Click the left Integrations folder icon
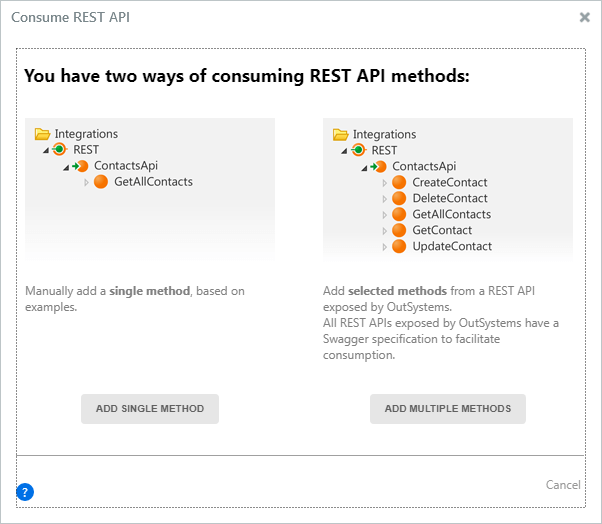This screenshot has width=602, height=524. [42, 134]
